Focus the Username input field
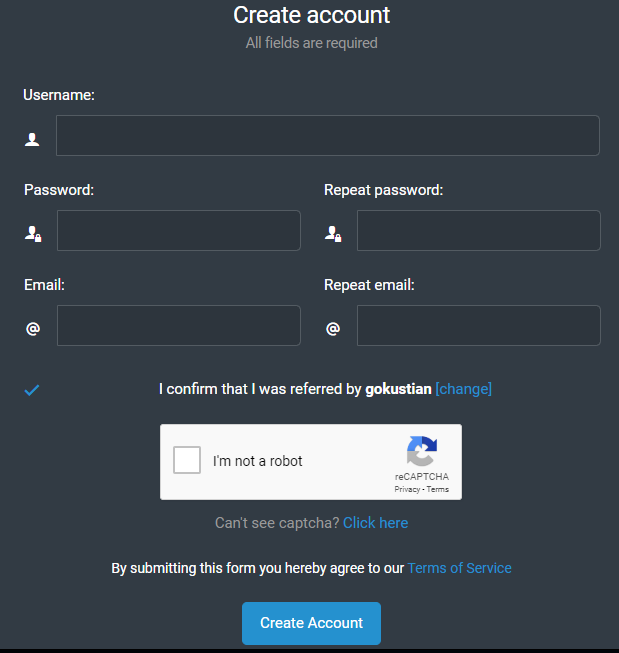 click(x=328, y=135)
